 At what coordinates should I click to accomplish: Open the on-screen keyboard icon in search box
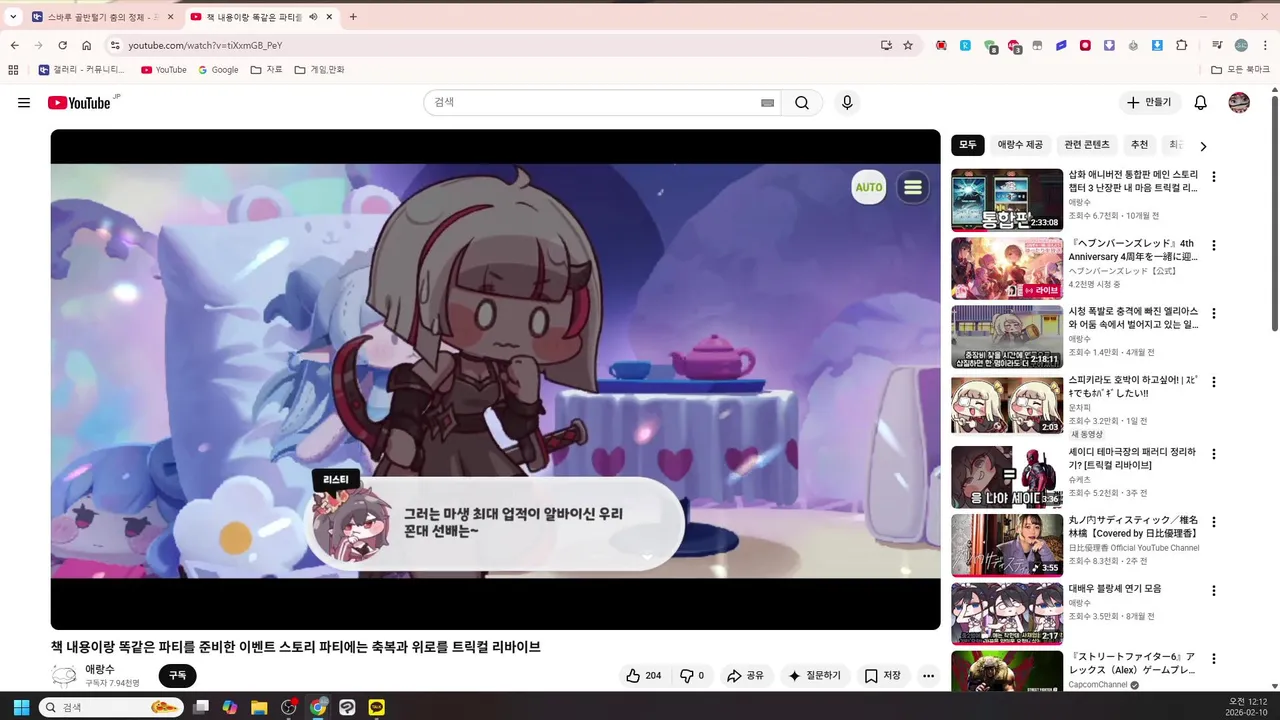pos(767,103)
